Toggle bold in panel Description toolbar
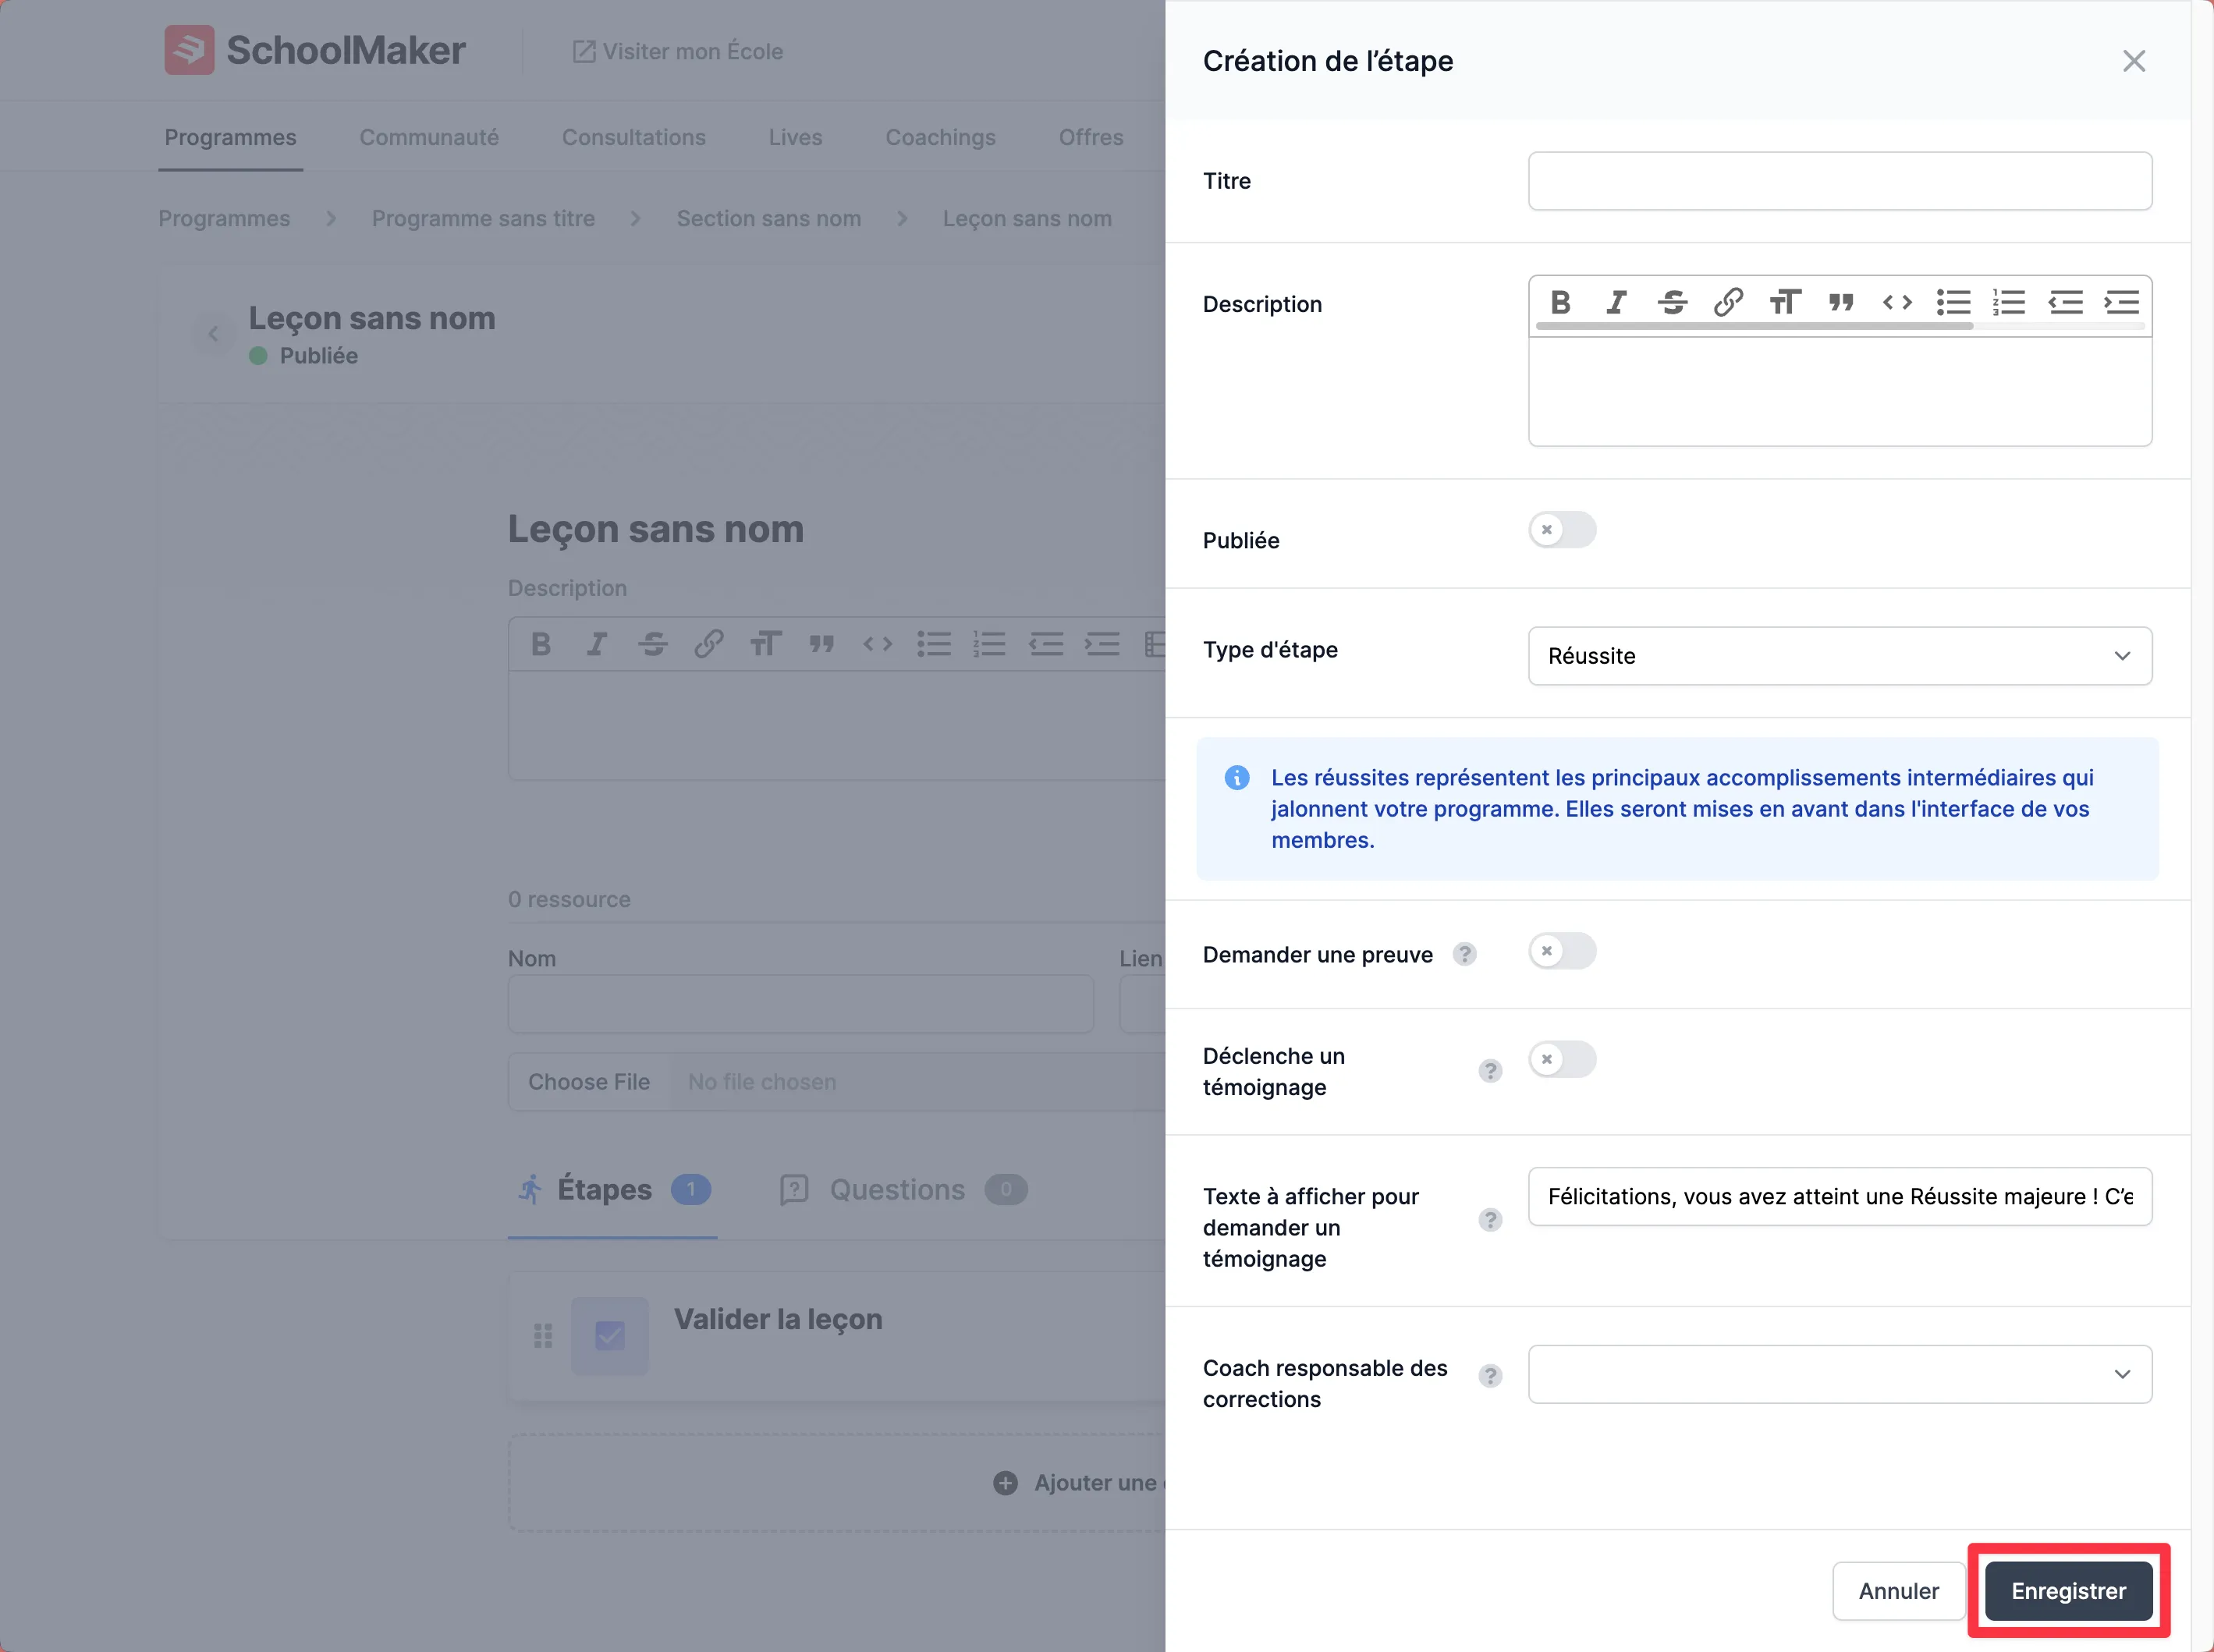This screenshot has width=2214, height=1652. [x=1560, y=302]
